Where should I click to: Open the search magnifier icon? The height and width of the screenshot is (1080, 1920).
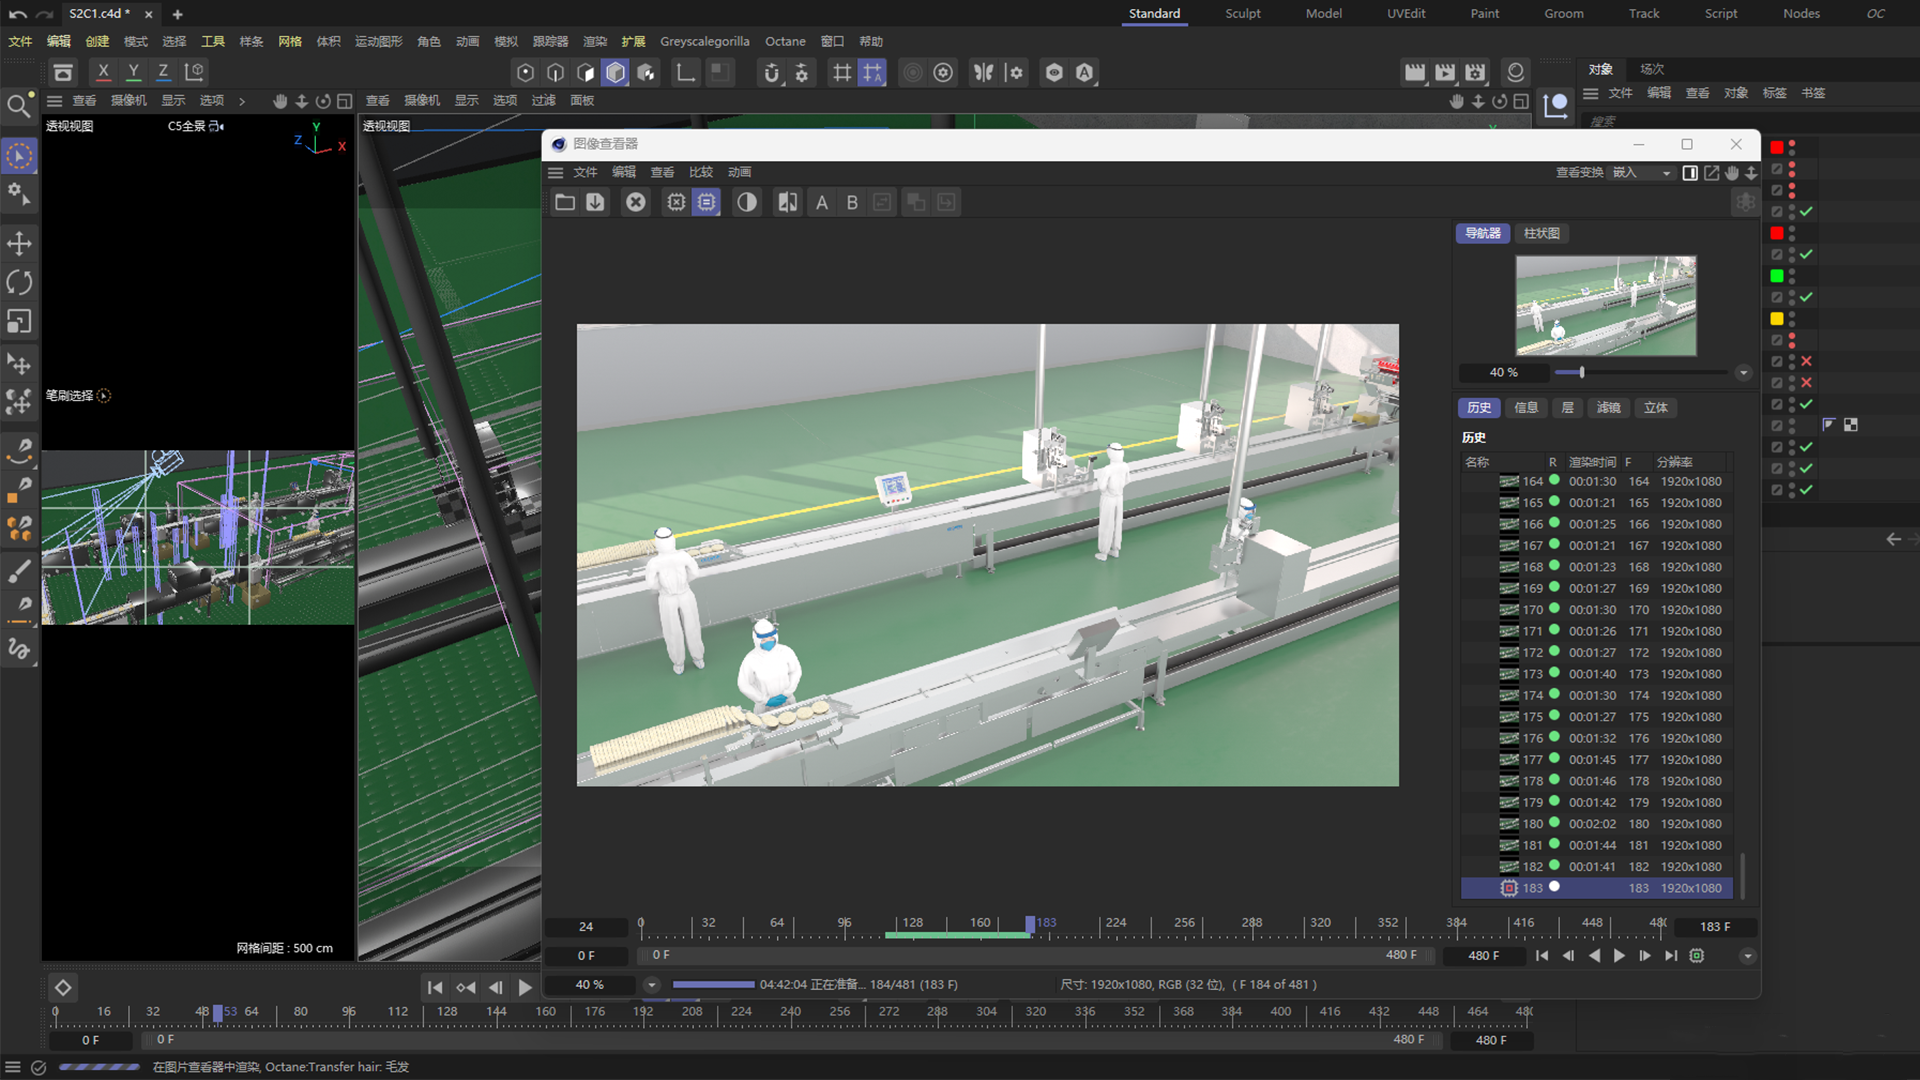pyautogui.click(x=18, y=105)
